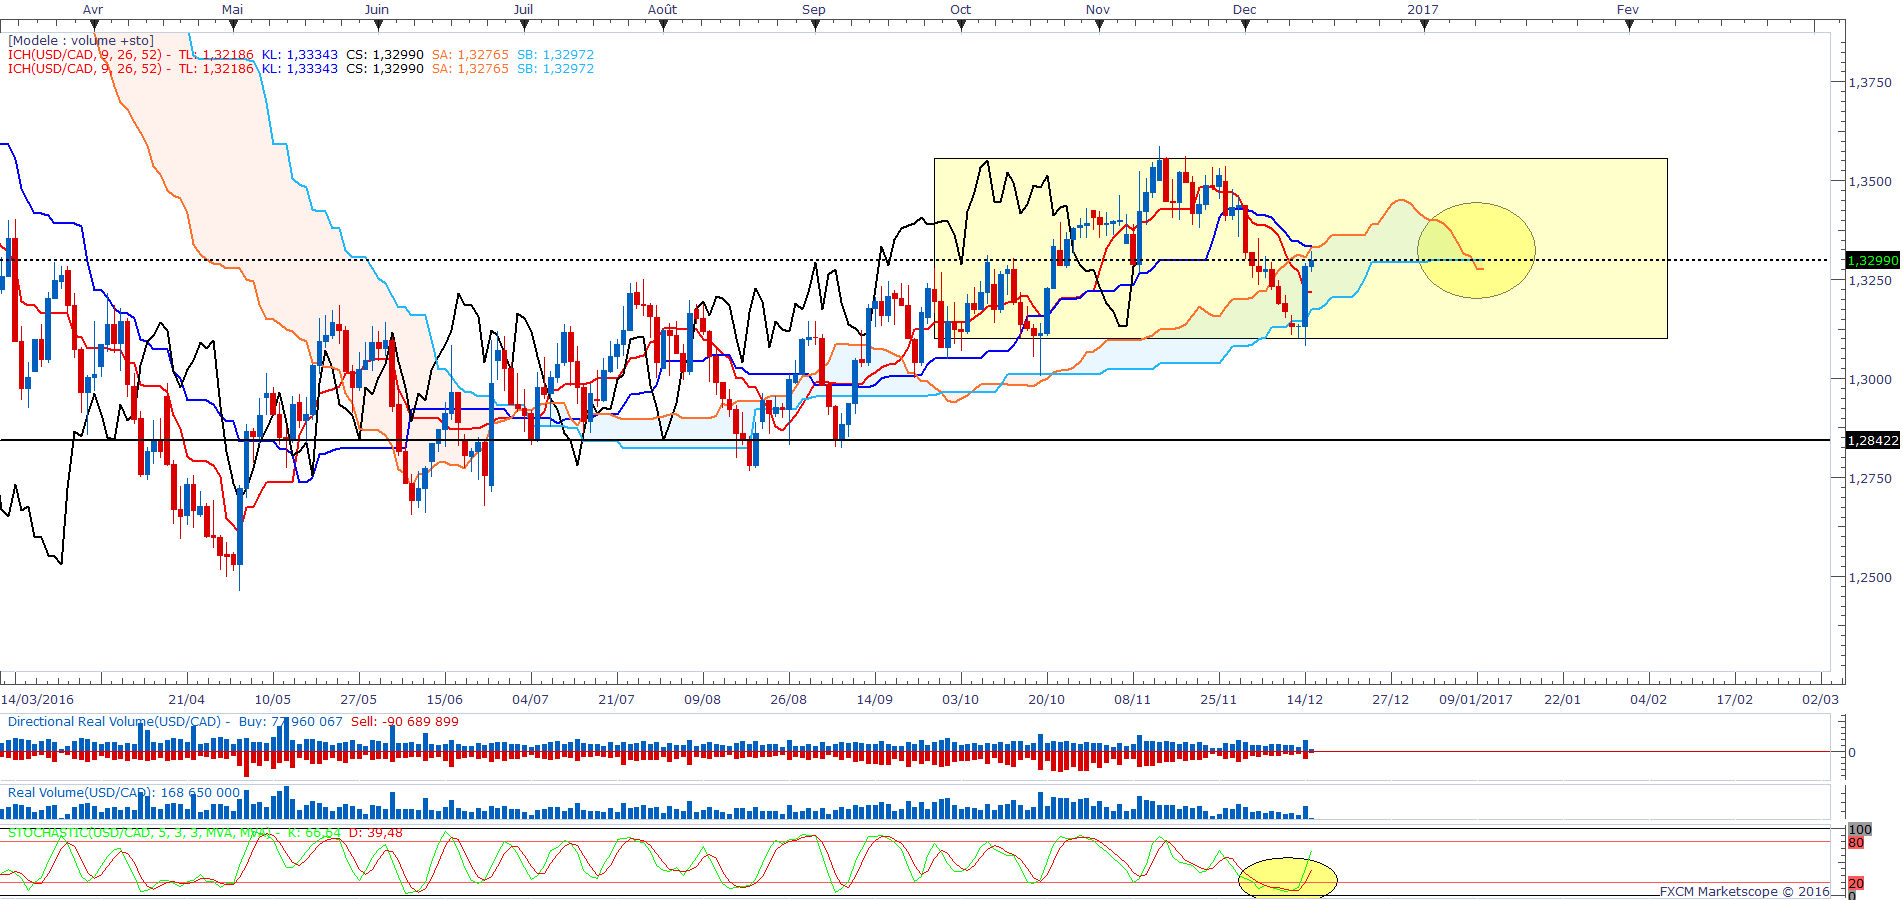The height and width of the screenshot is (900, 1903).
Task: Click the 04/07 date axis label
Action: 530,700
